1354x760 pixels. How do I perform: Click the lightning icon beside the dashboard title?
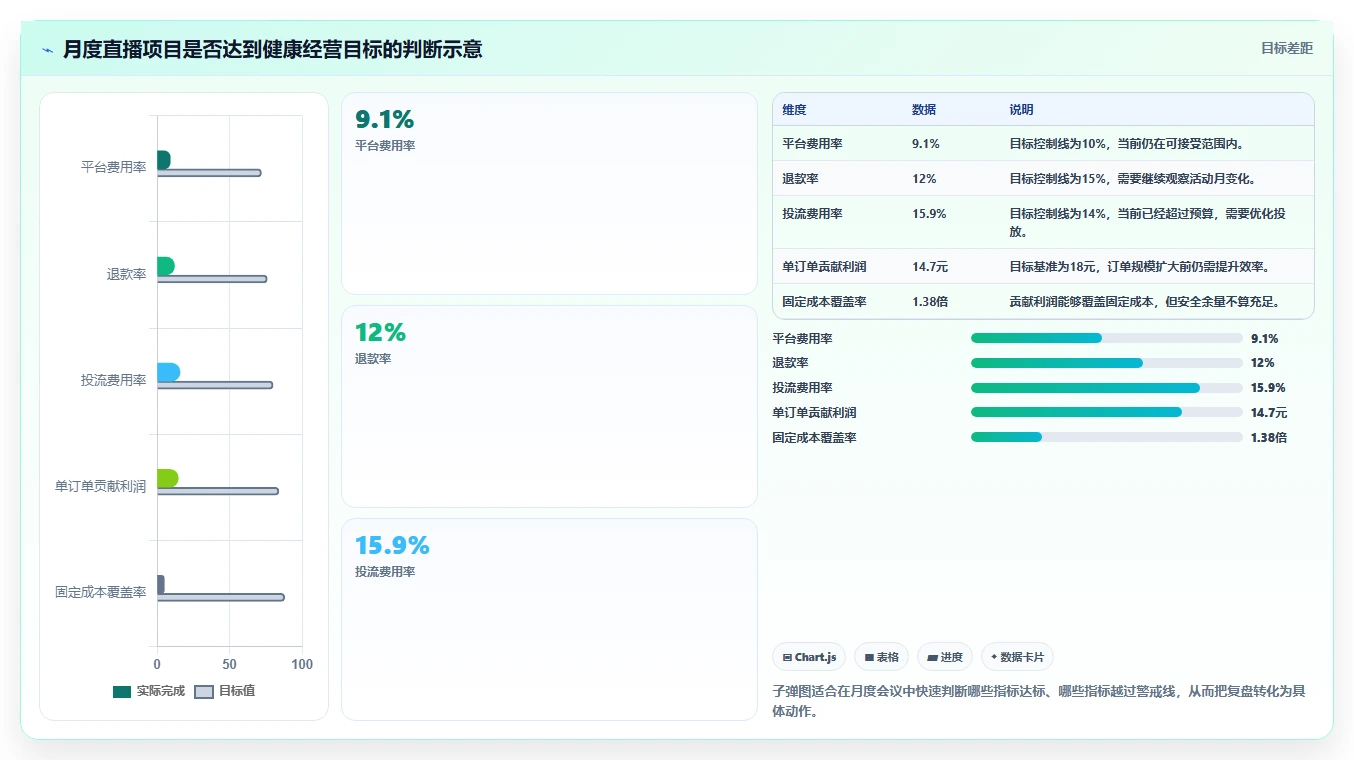pos(47,50)
